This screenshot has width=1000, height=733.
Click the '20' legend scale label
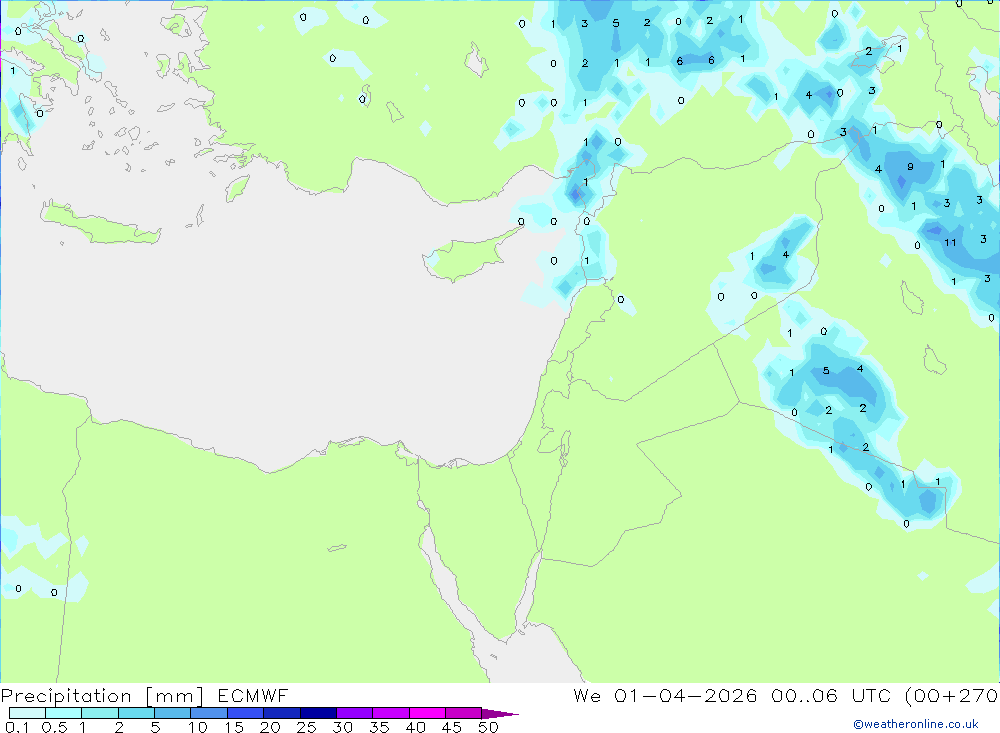point(270,727)
